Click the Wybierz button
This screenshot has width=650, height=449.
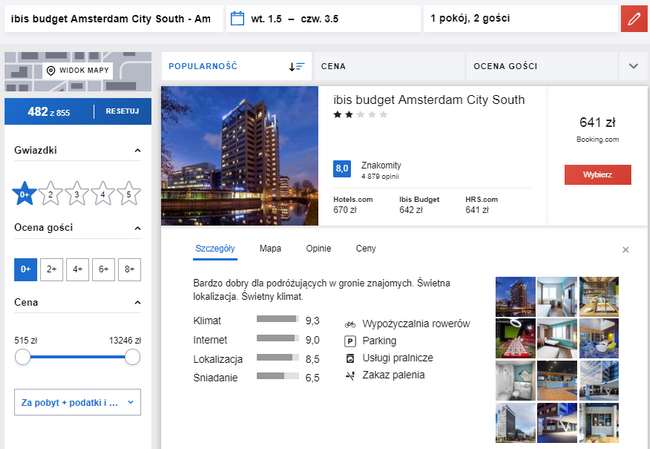point(598,175)
